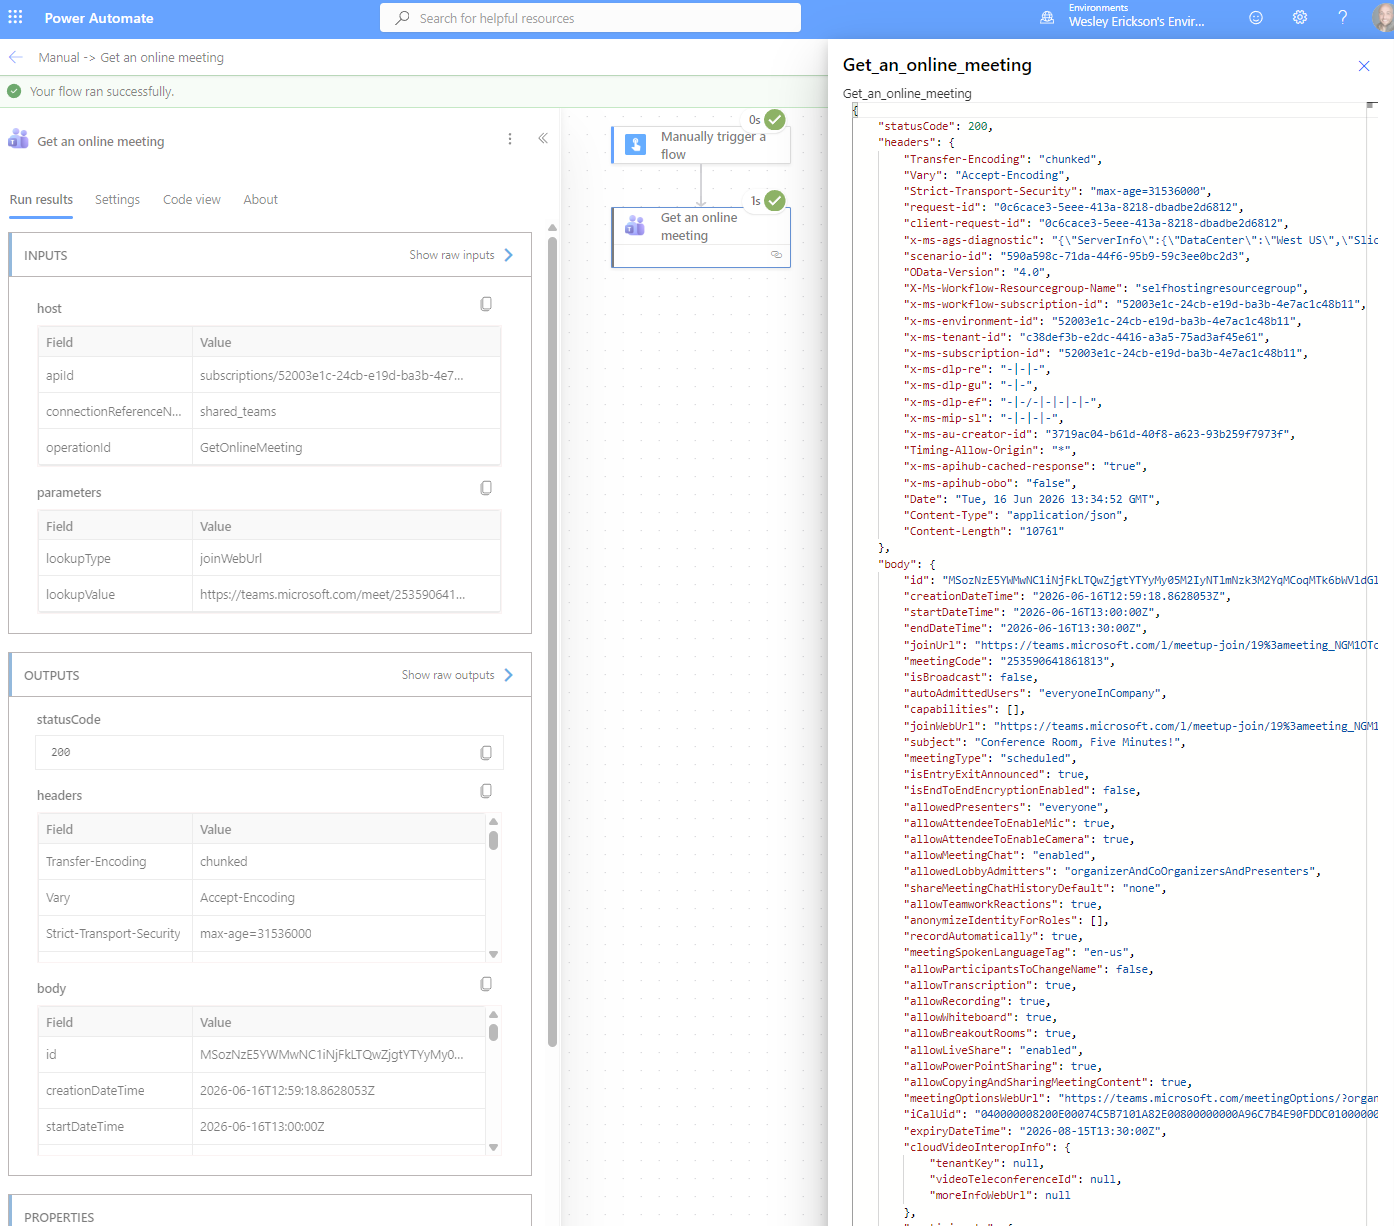This screenshot has height=1226, width=1394.
Task: Click the breadcrumb Manual -> Get an online meeting
Action: [131, 57]
